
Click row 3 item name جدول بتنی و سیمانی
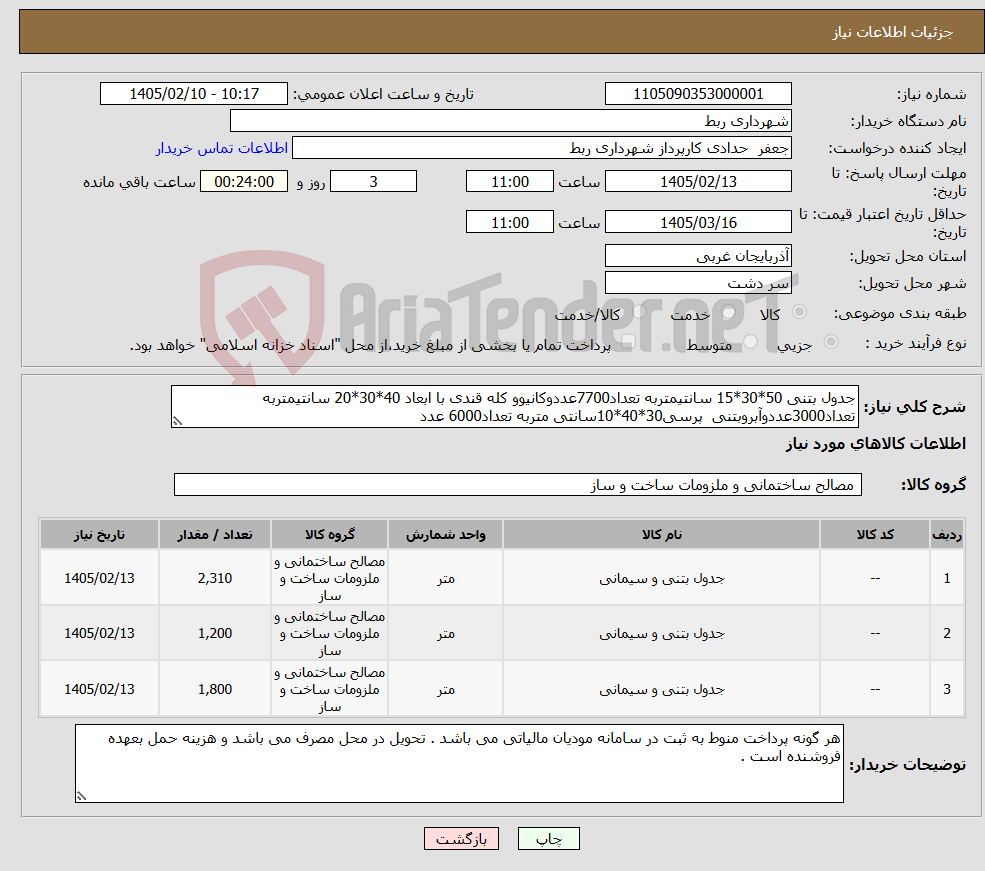tap(661, 689)
